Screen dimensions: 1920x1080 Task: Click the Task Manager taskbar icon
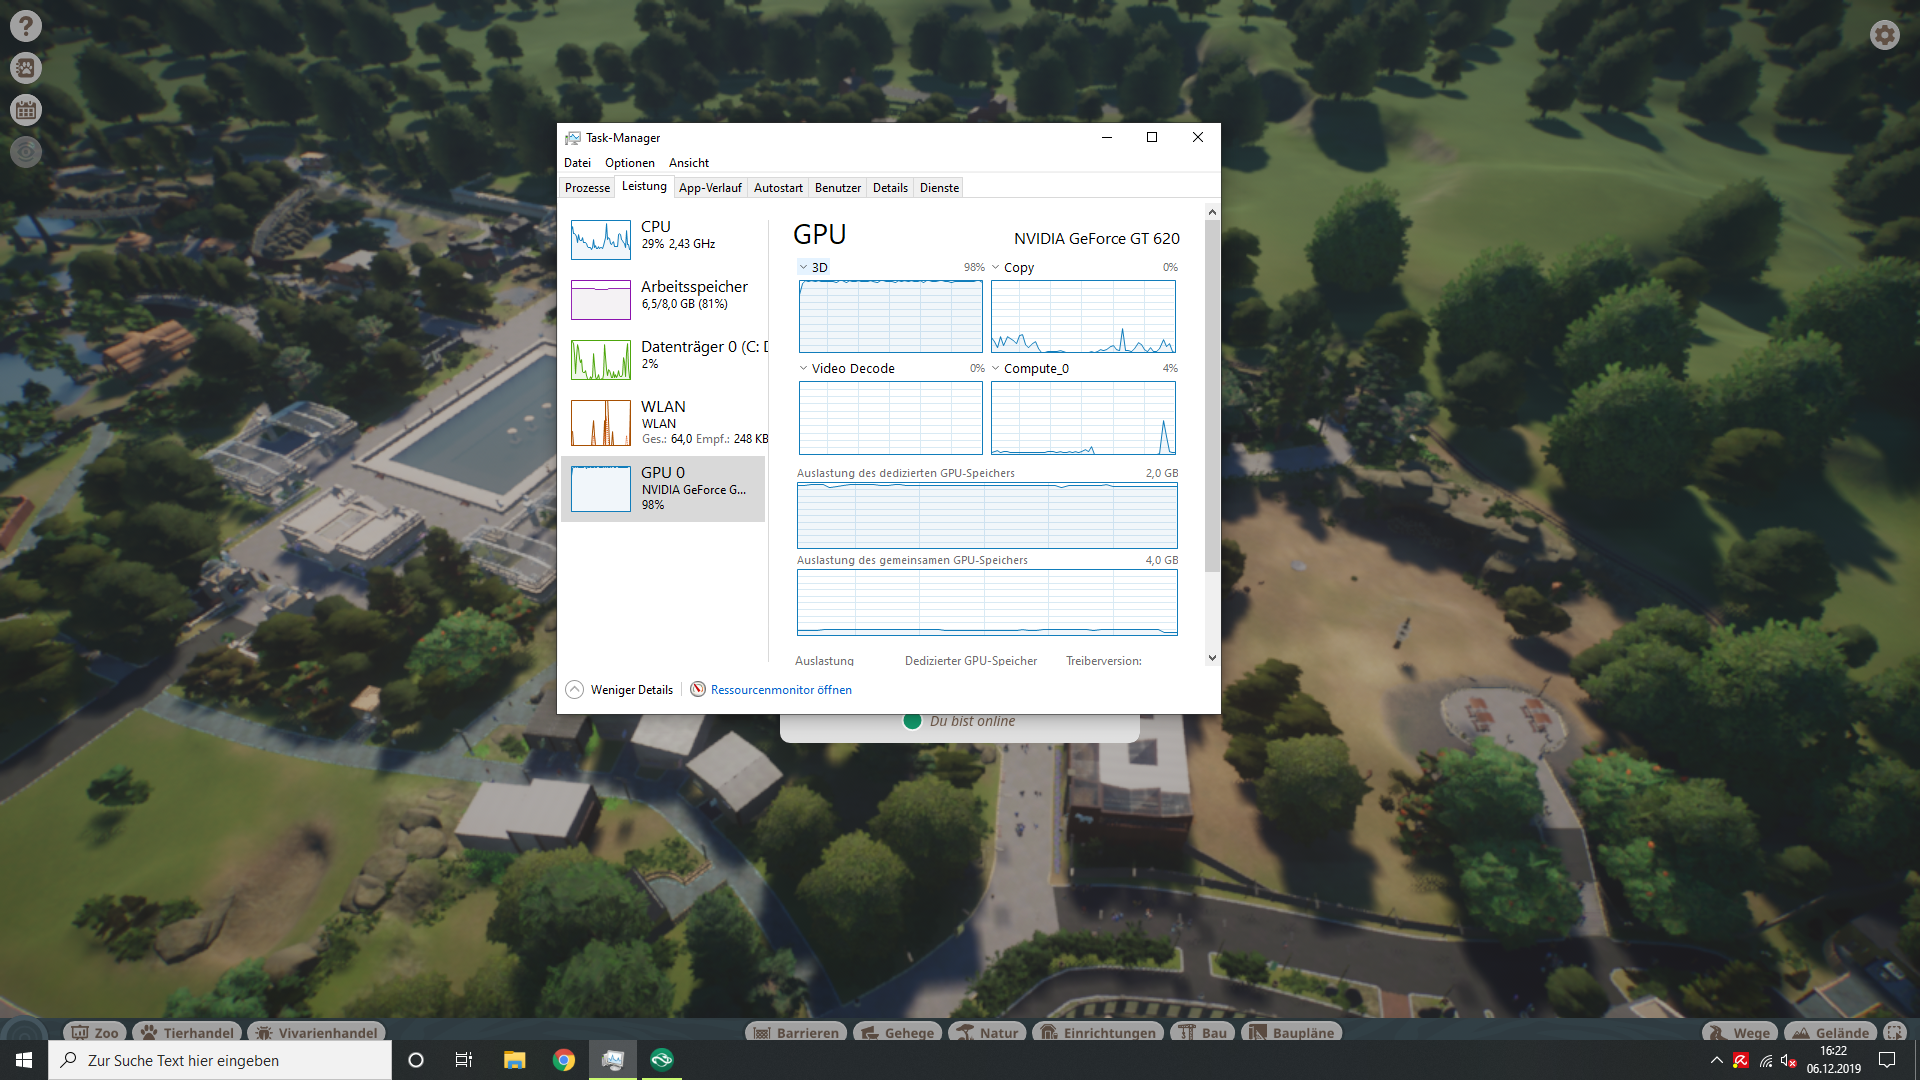613,1060
